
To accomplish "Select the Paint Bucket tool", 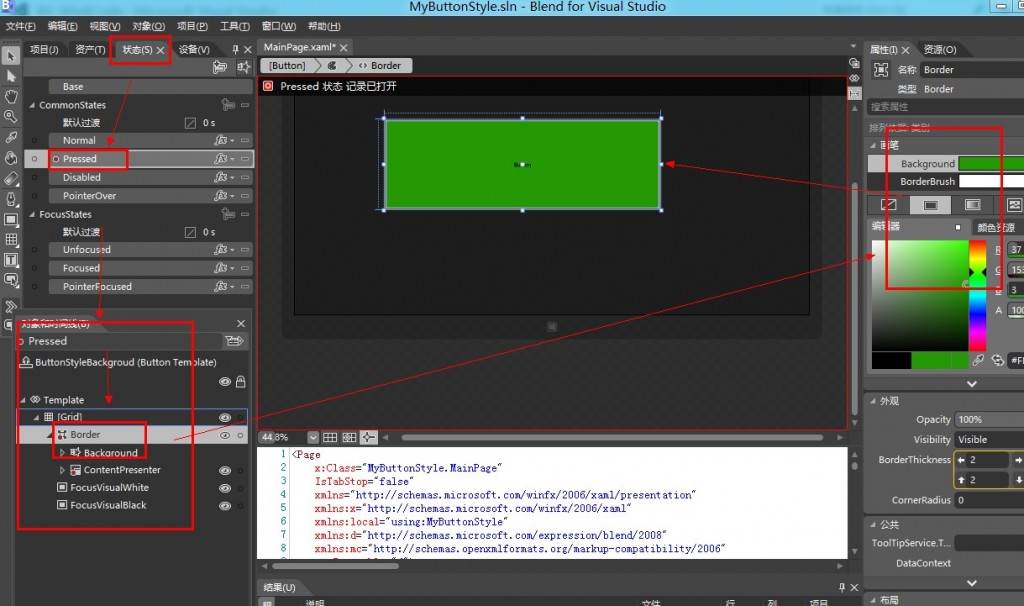I will (x=10, y=158).
